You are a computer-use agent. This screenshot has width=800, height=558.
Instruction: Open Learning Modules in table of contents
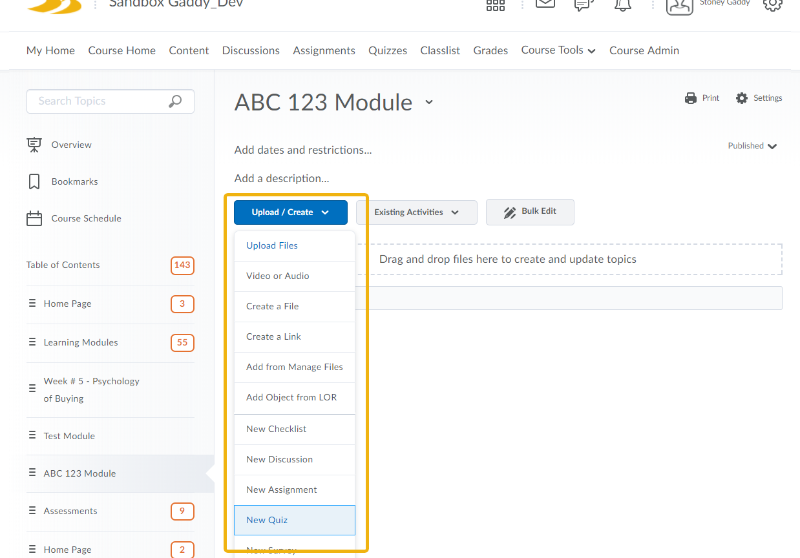click(81, 342)
